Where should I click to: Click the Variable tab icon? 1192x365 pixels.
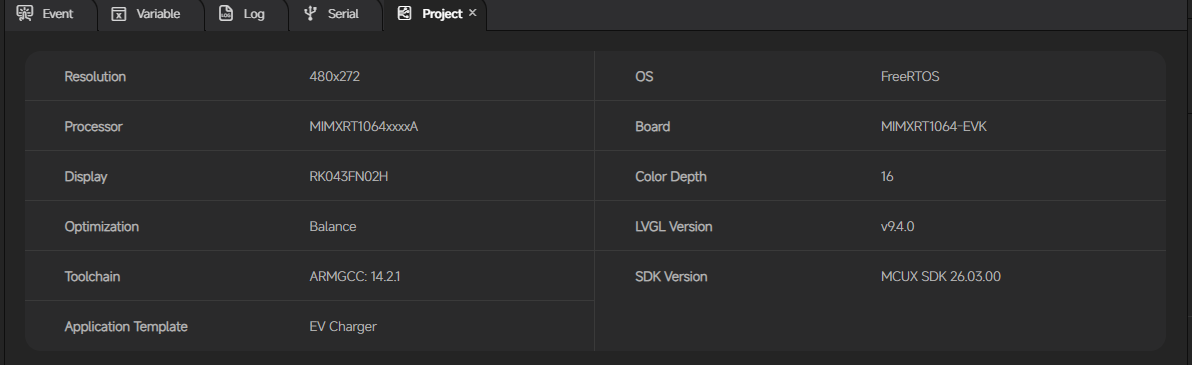119,14
